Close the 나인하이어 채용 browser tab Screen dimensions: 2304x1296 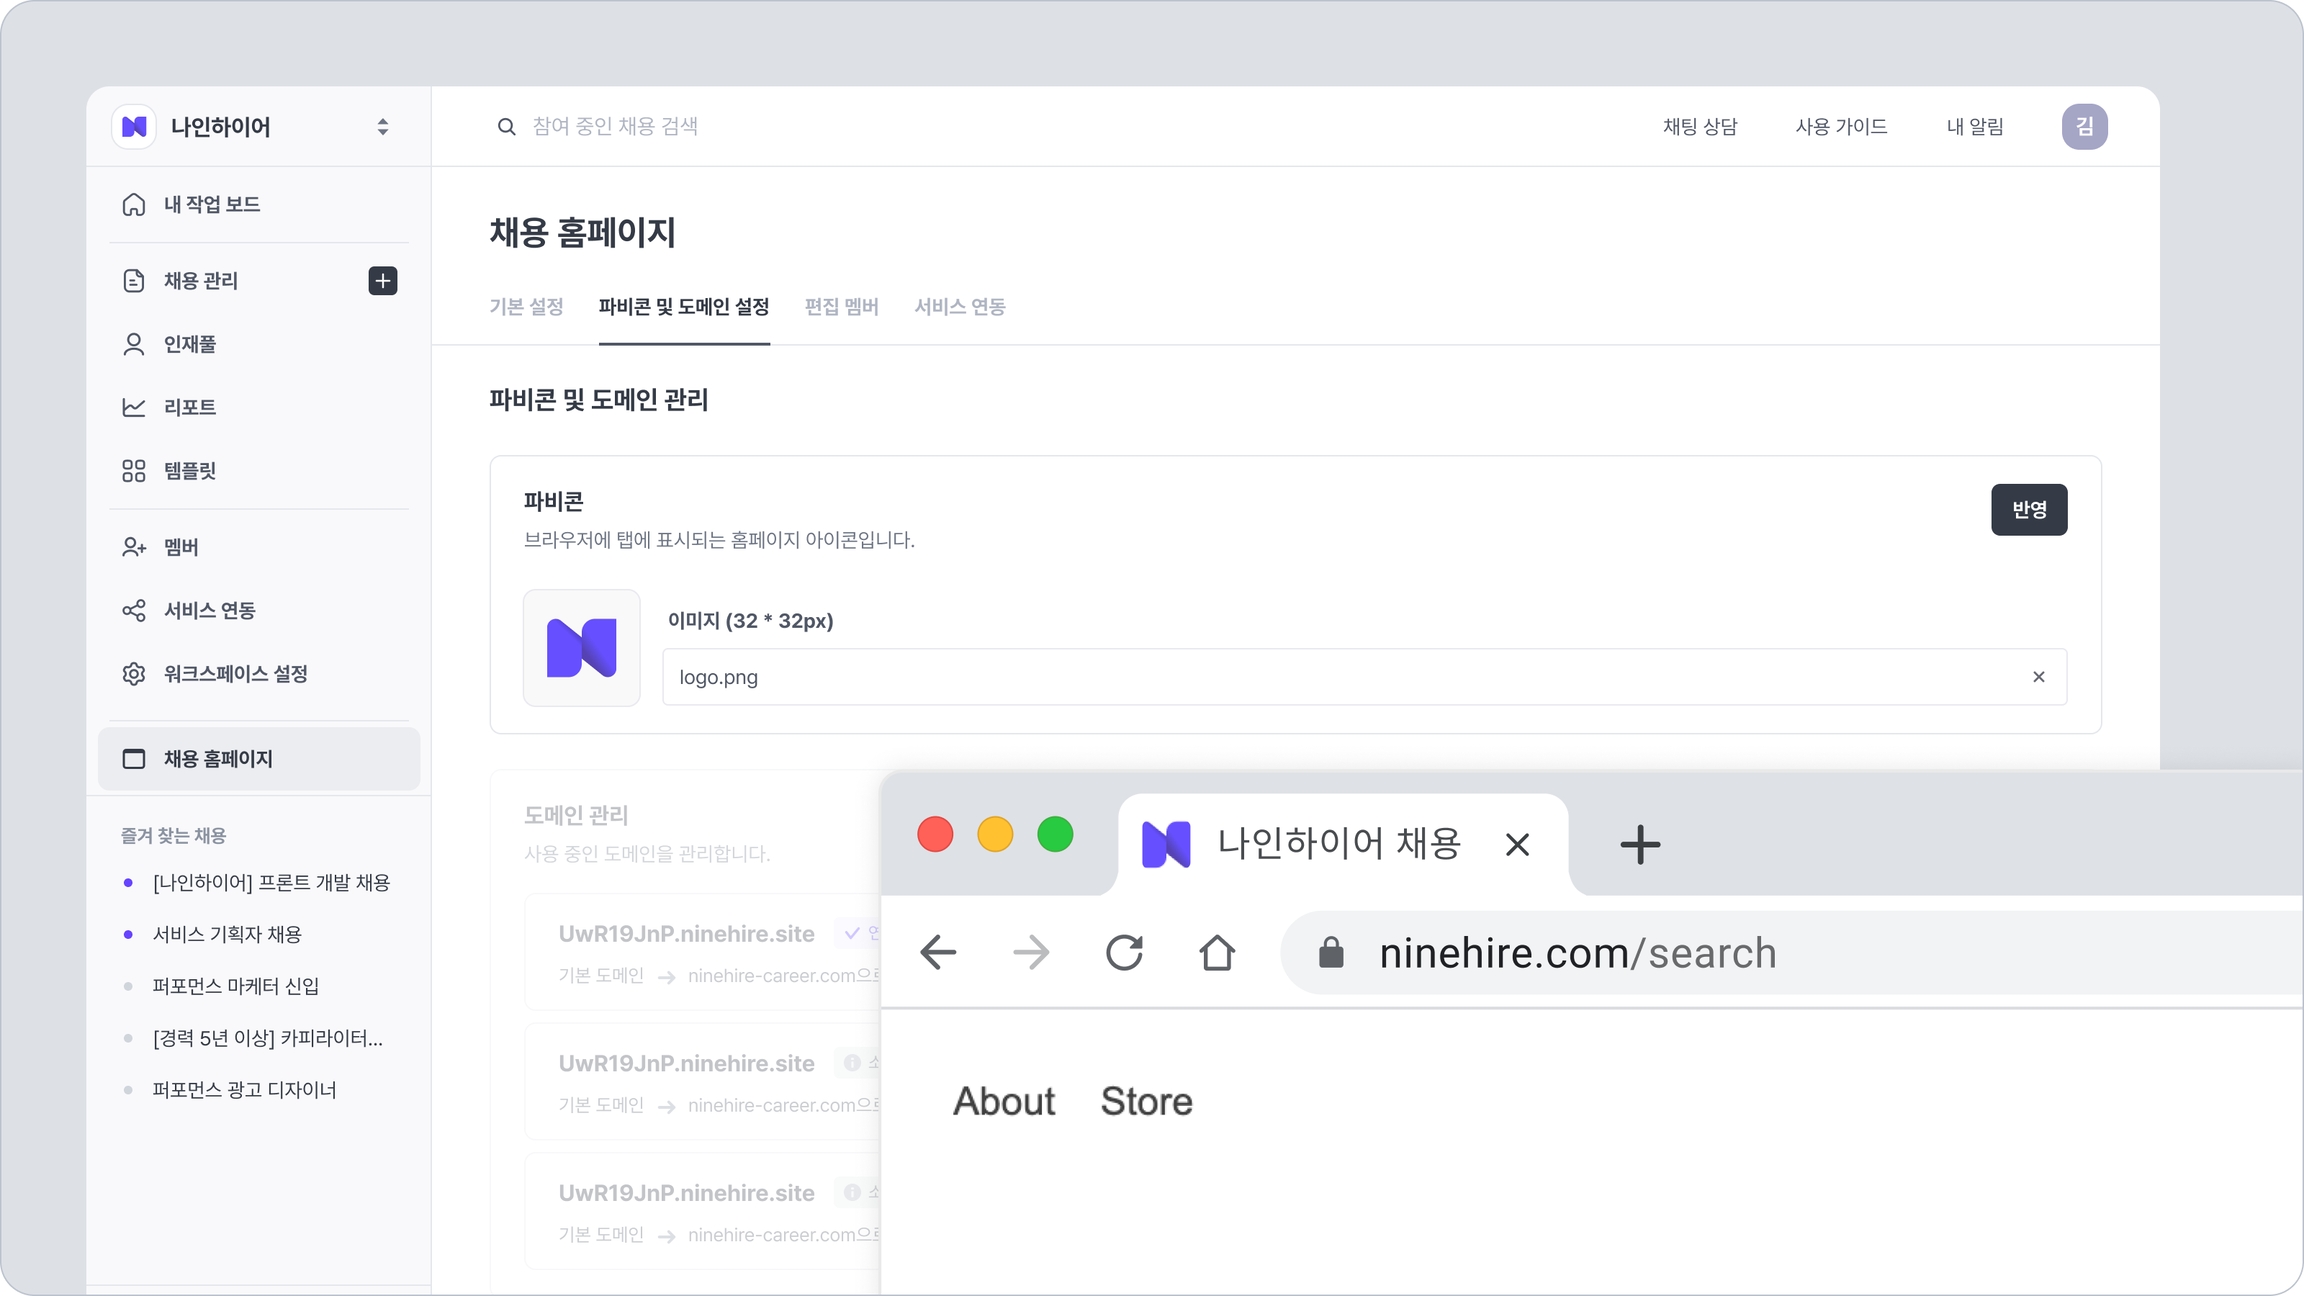1517,845
